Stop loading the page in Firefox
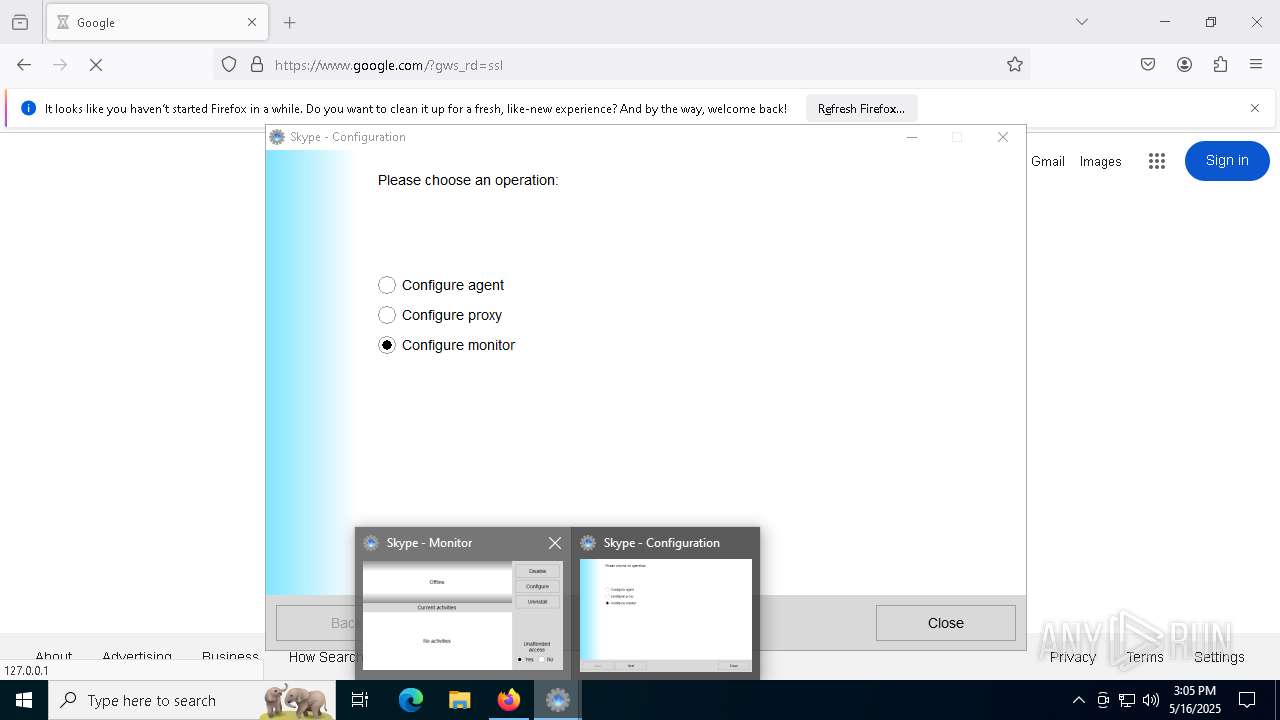Viewport: 1280px width, 720px height. [96, 65]
